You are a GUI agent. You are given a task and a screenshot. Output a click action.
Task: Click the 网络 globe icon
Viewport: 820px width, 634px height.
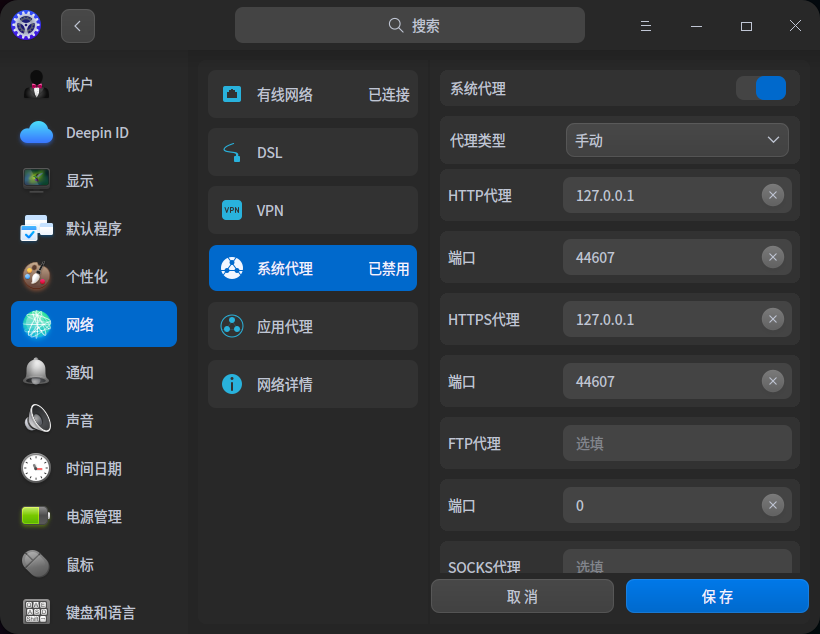(x=37, y=324)
